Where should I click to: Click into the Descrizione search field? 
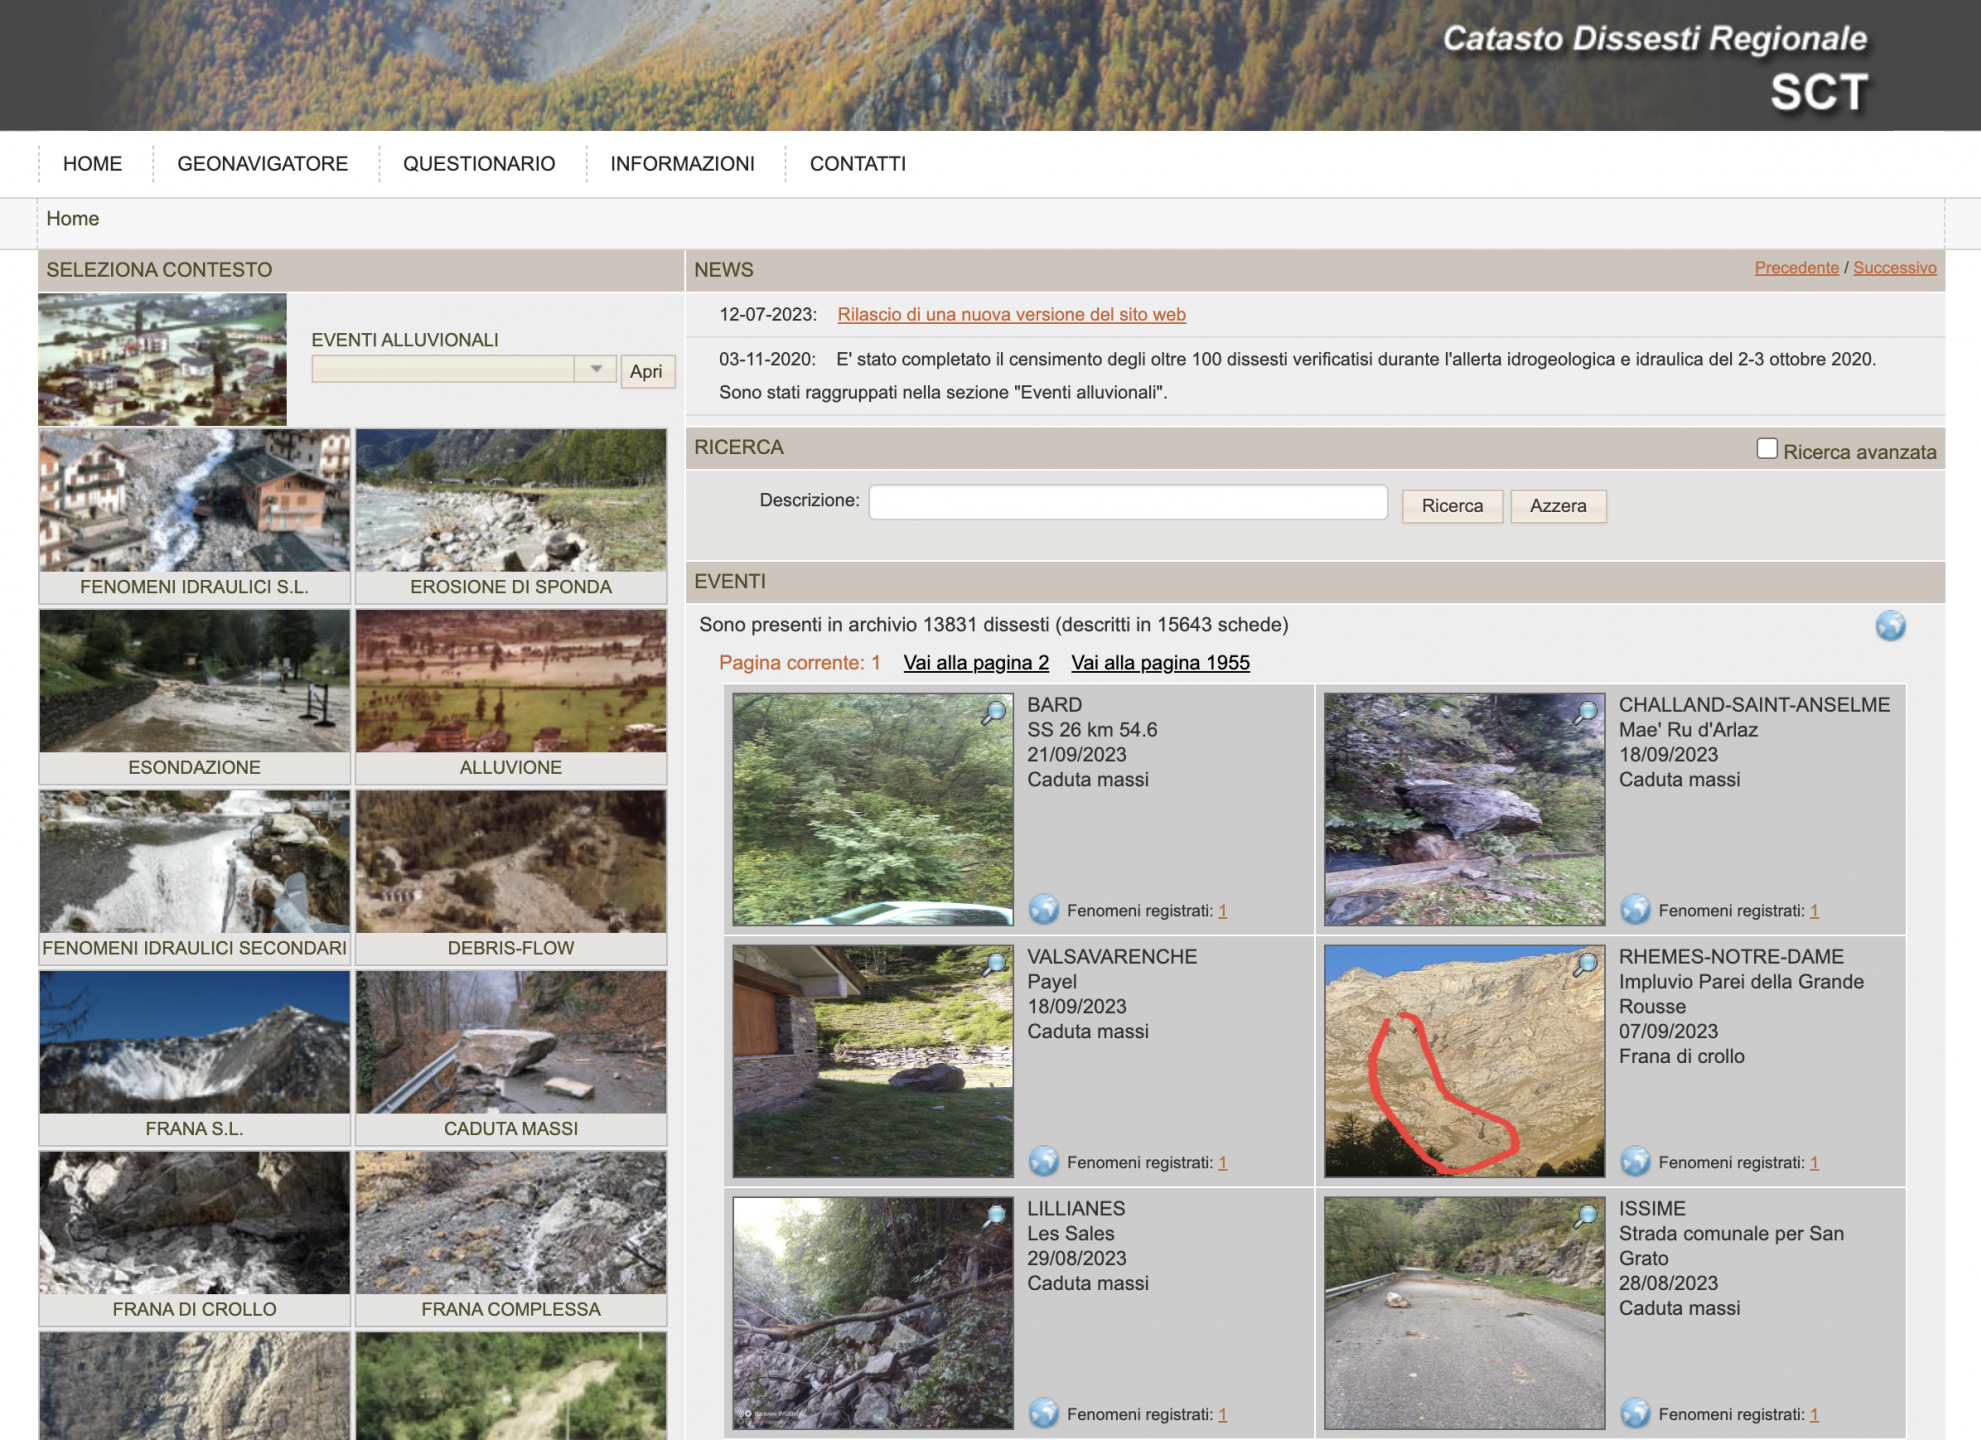pyautogui.click(x=1127, y=502)
